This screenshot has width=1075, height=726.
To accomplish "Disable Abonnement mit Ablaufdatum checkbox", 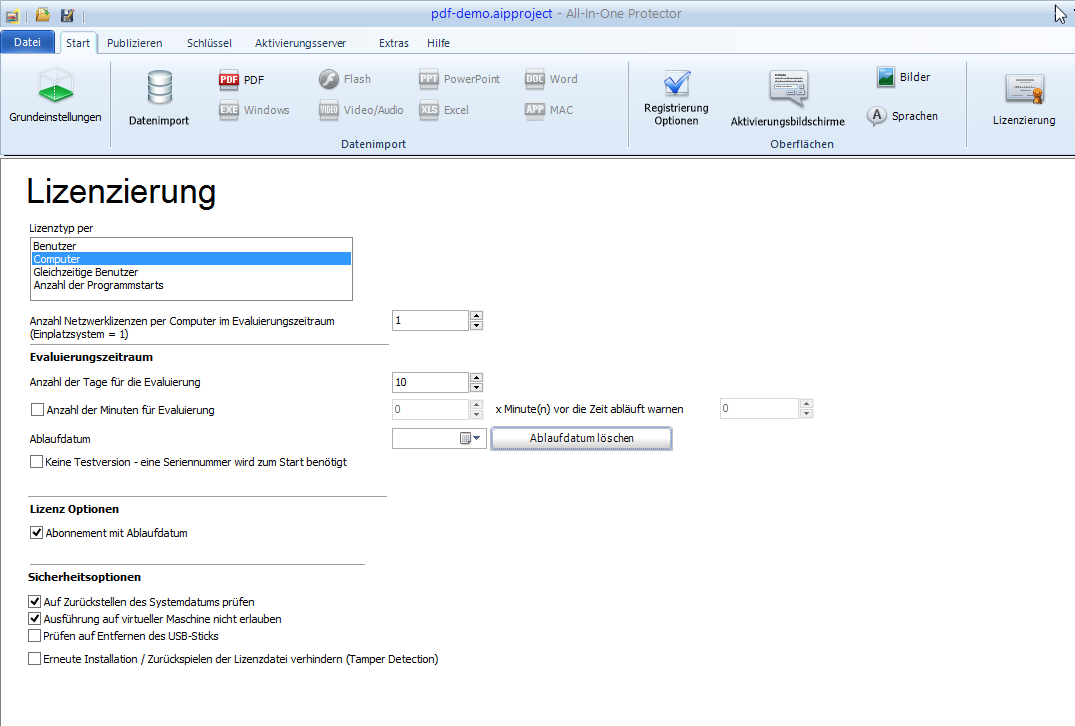I will click(x=37, y=533).
